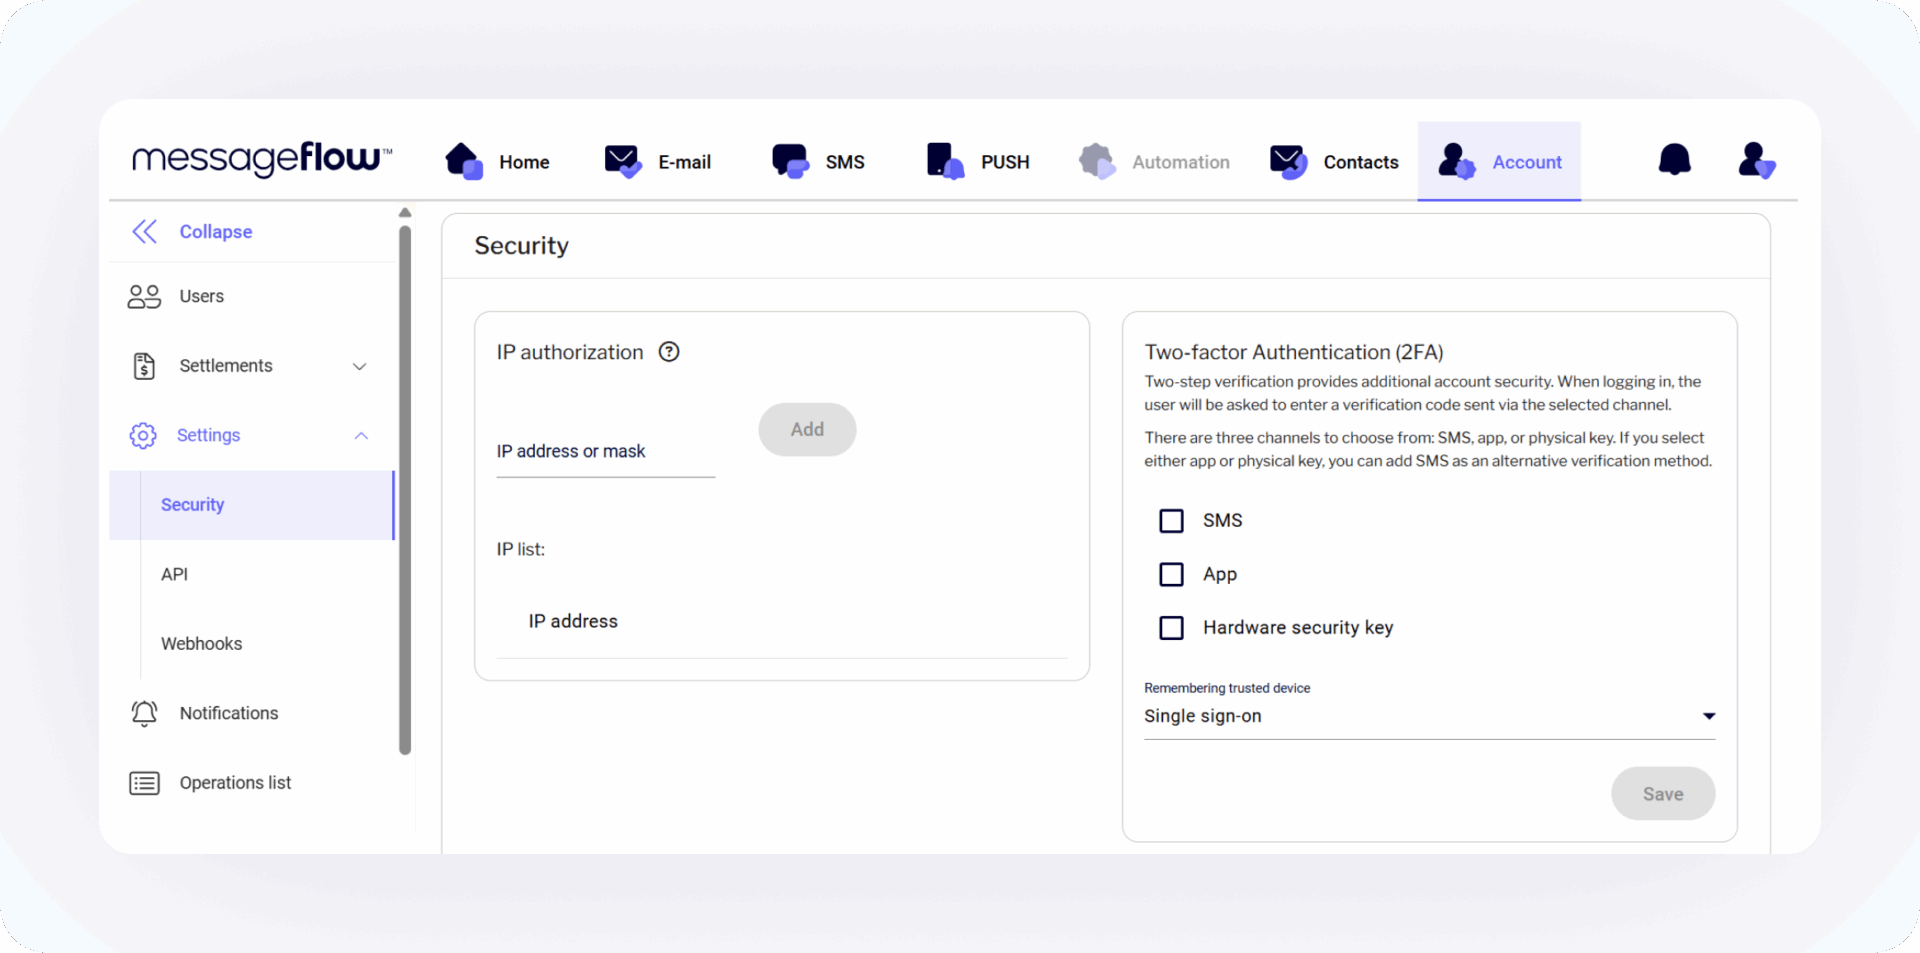Click Save in the 2FA panel

[x=1662, y=793]
